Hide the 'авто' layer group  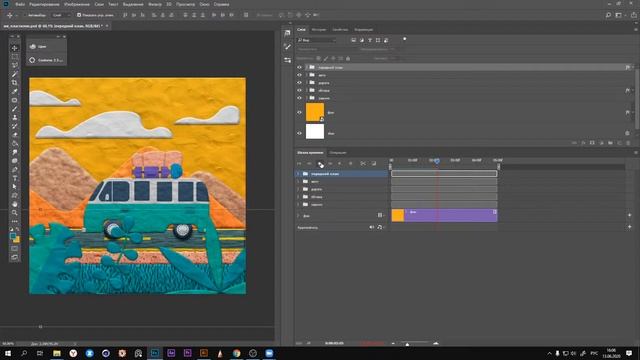(x=299, y=75)
